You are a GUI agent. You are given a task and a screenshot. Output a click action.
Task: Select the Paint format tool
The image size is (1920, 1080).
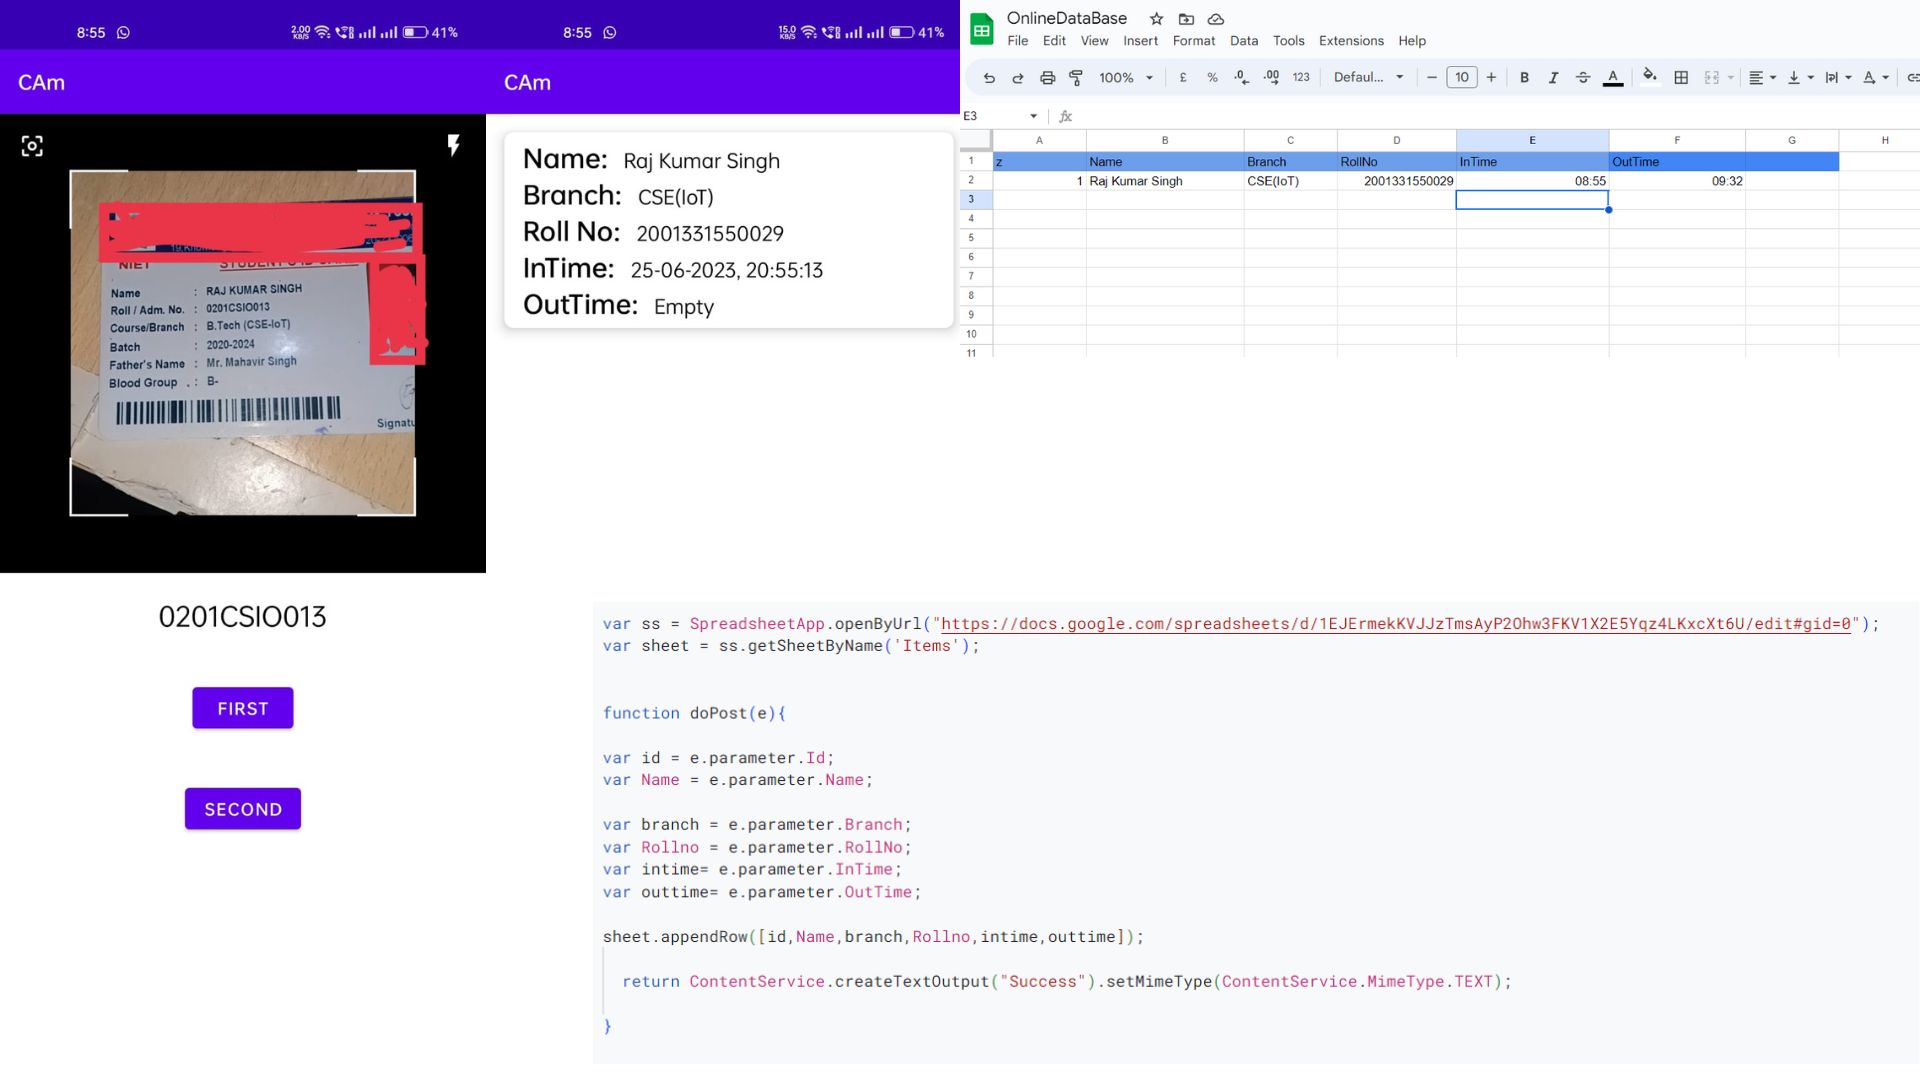pos(1076,77)
